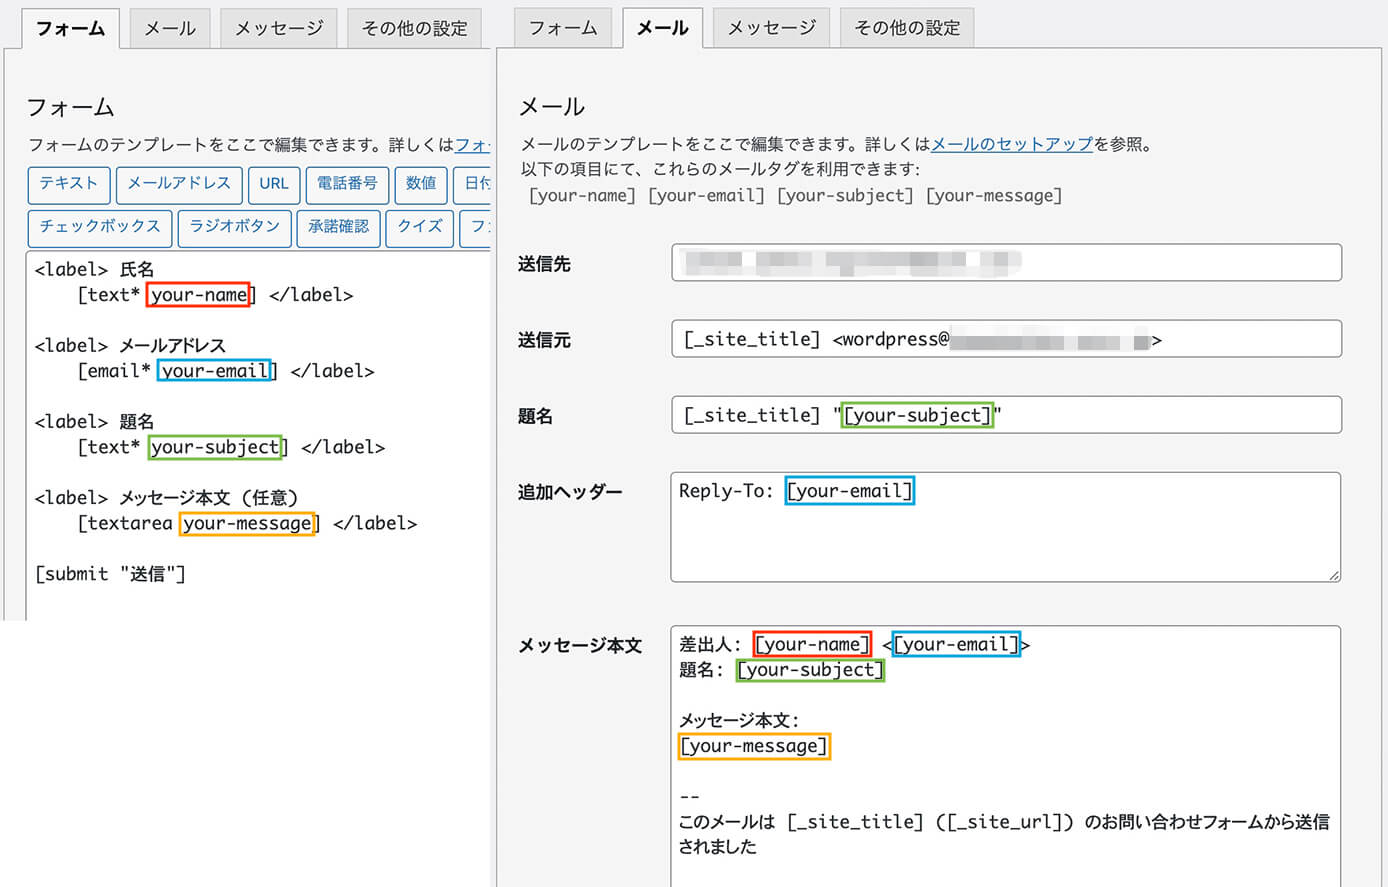Viewport: 1388px width, 887px height.
Task: Click the フォーム heading in left panel
Action: point(70,107)
